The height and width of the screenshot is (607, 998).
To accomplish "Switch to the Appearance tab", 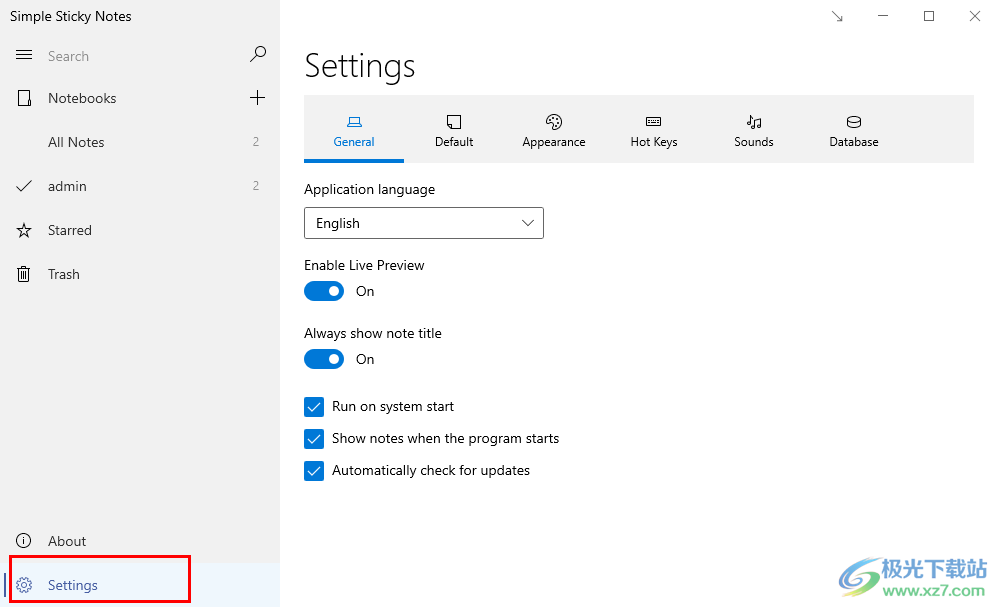I will 554,130.
